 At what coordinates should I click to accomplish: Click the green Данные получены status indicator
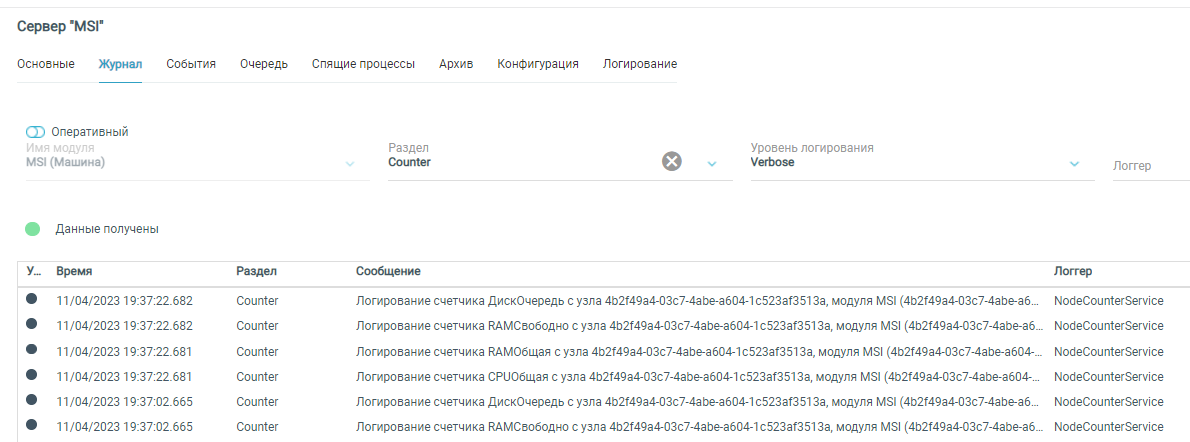(33, 229)
